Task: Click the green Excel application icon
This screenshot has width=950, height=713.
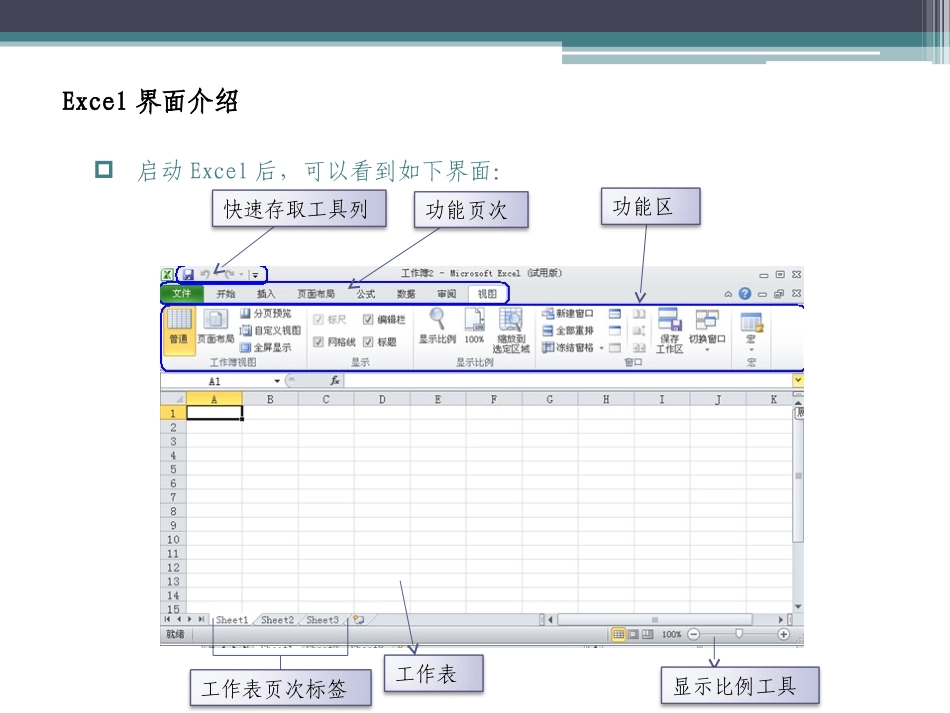Action: click(167, 274)
